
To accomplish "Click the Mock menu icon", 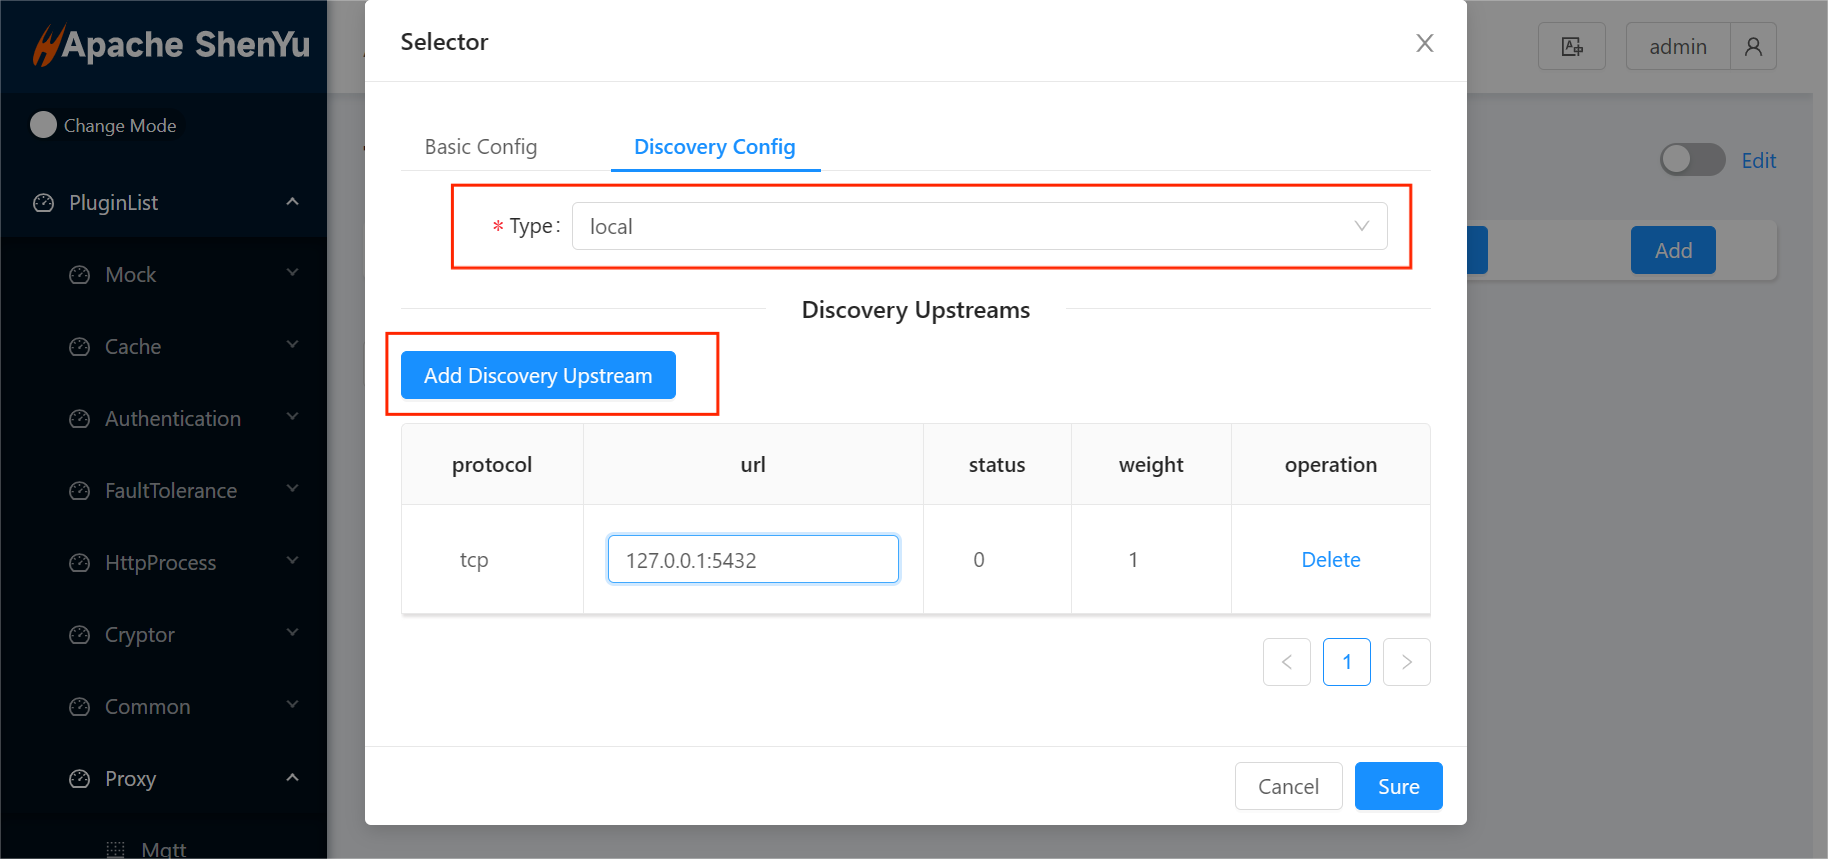I will click(80, 275).
